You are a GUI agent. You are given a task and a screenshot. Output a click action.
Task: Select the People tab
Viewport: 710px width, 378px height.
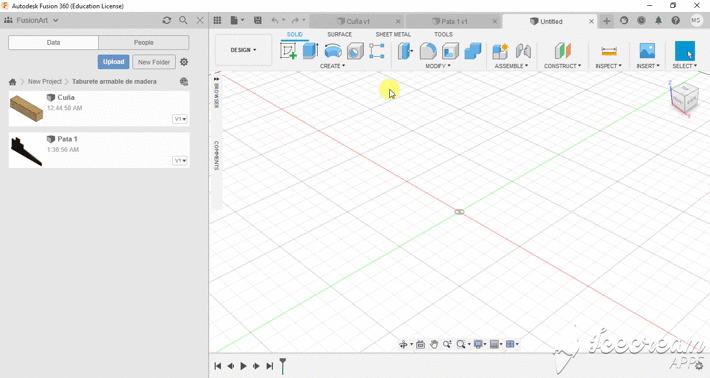coord(144,43)
